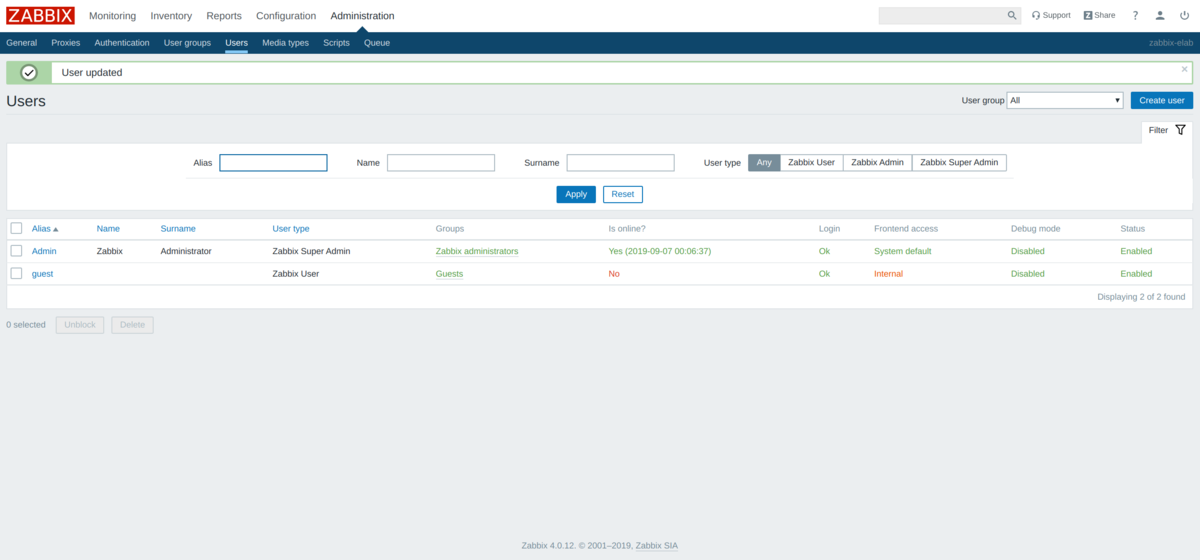This screenshot has height=560, width=1200.
Task: Go to the Queue submenu
Action: [377, 43]
